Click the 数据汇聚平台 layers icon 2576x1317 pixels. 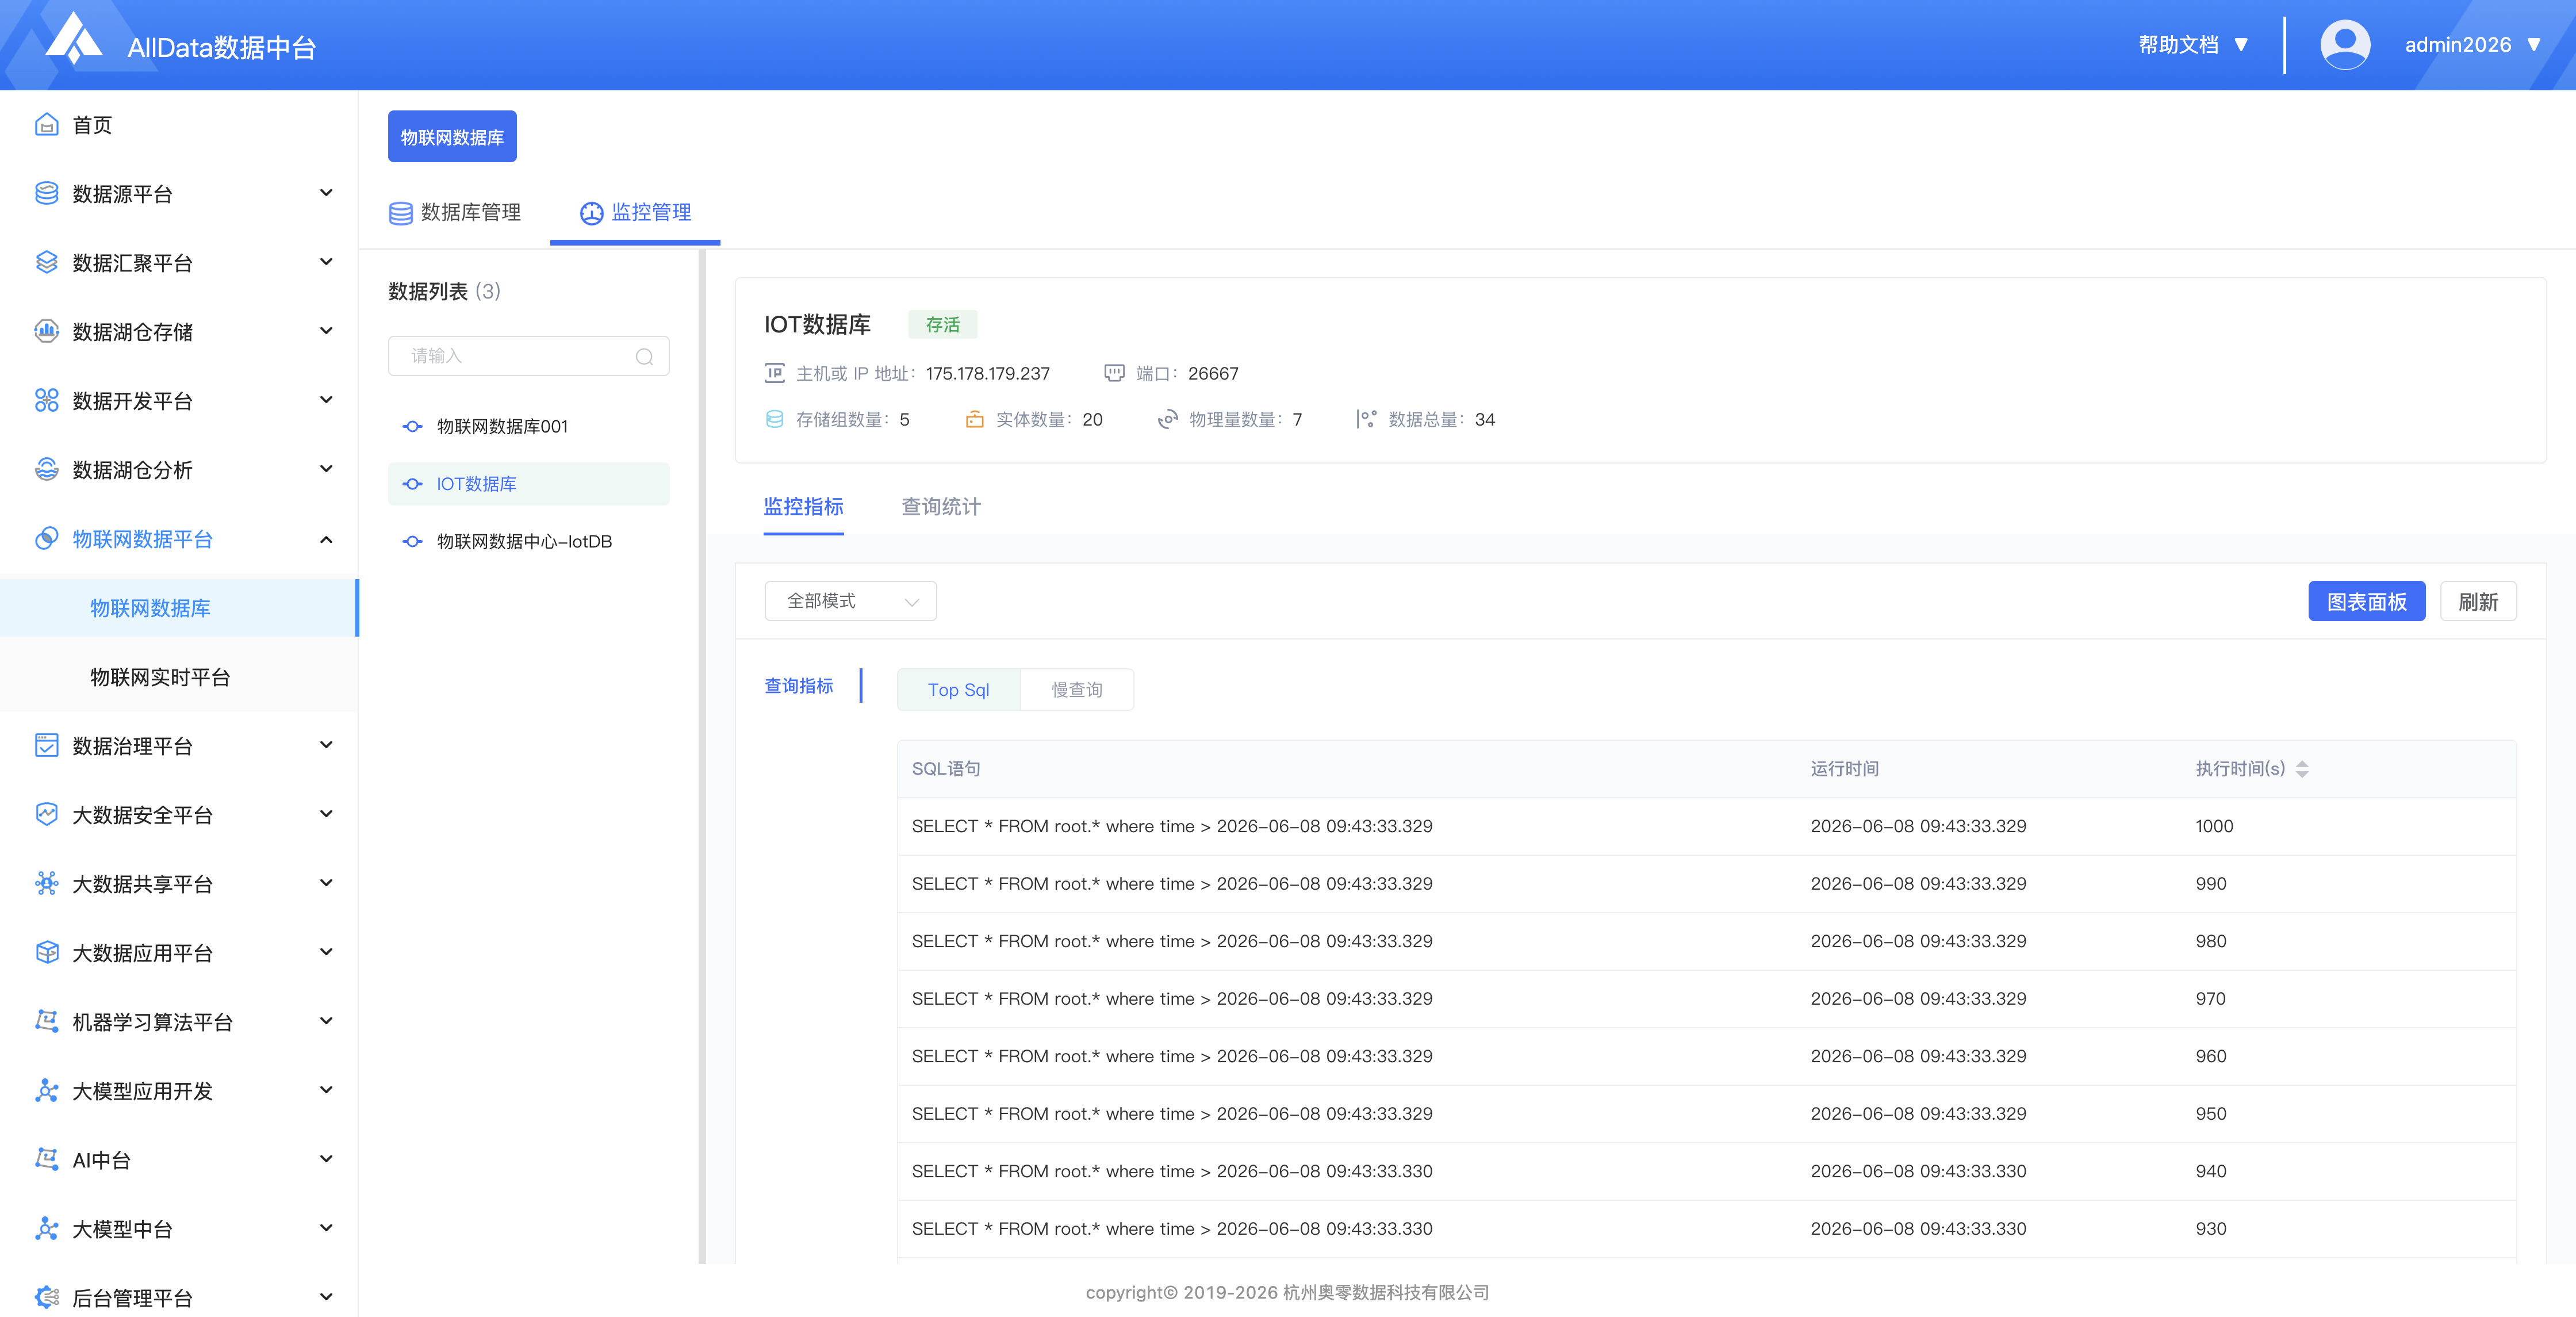click(46, 263)
